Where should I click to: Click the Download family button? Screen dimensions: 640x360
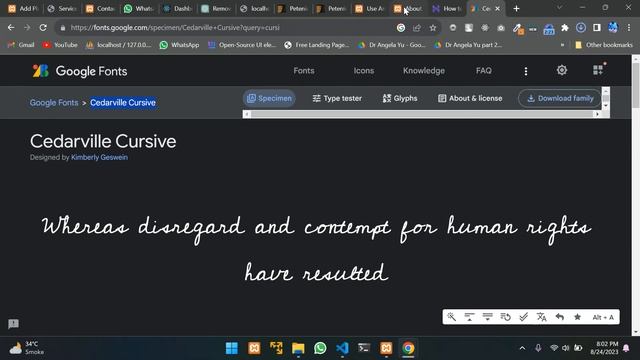point(560,98)
